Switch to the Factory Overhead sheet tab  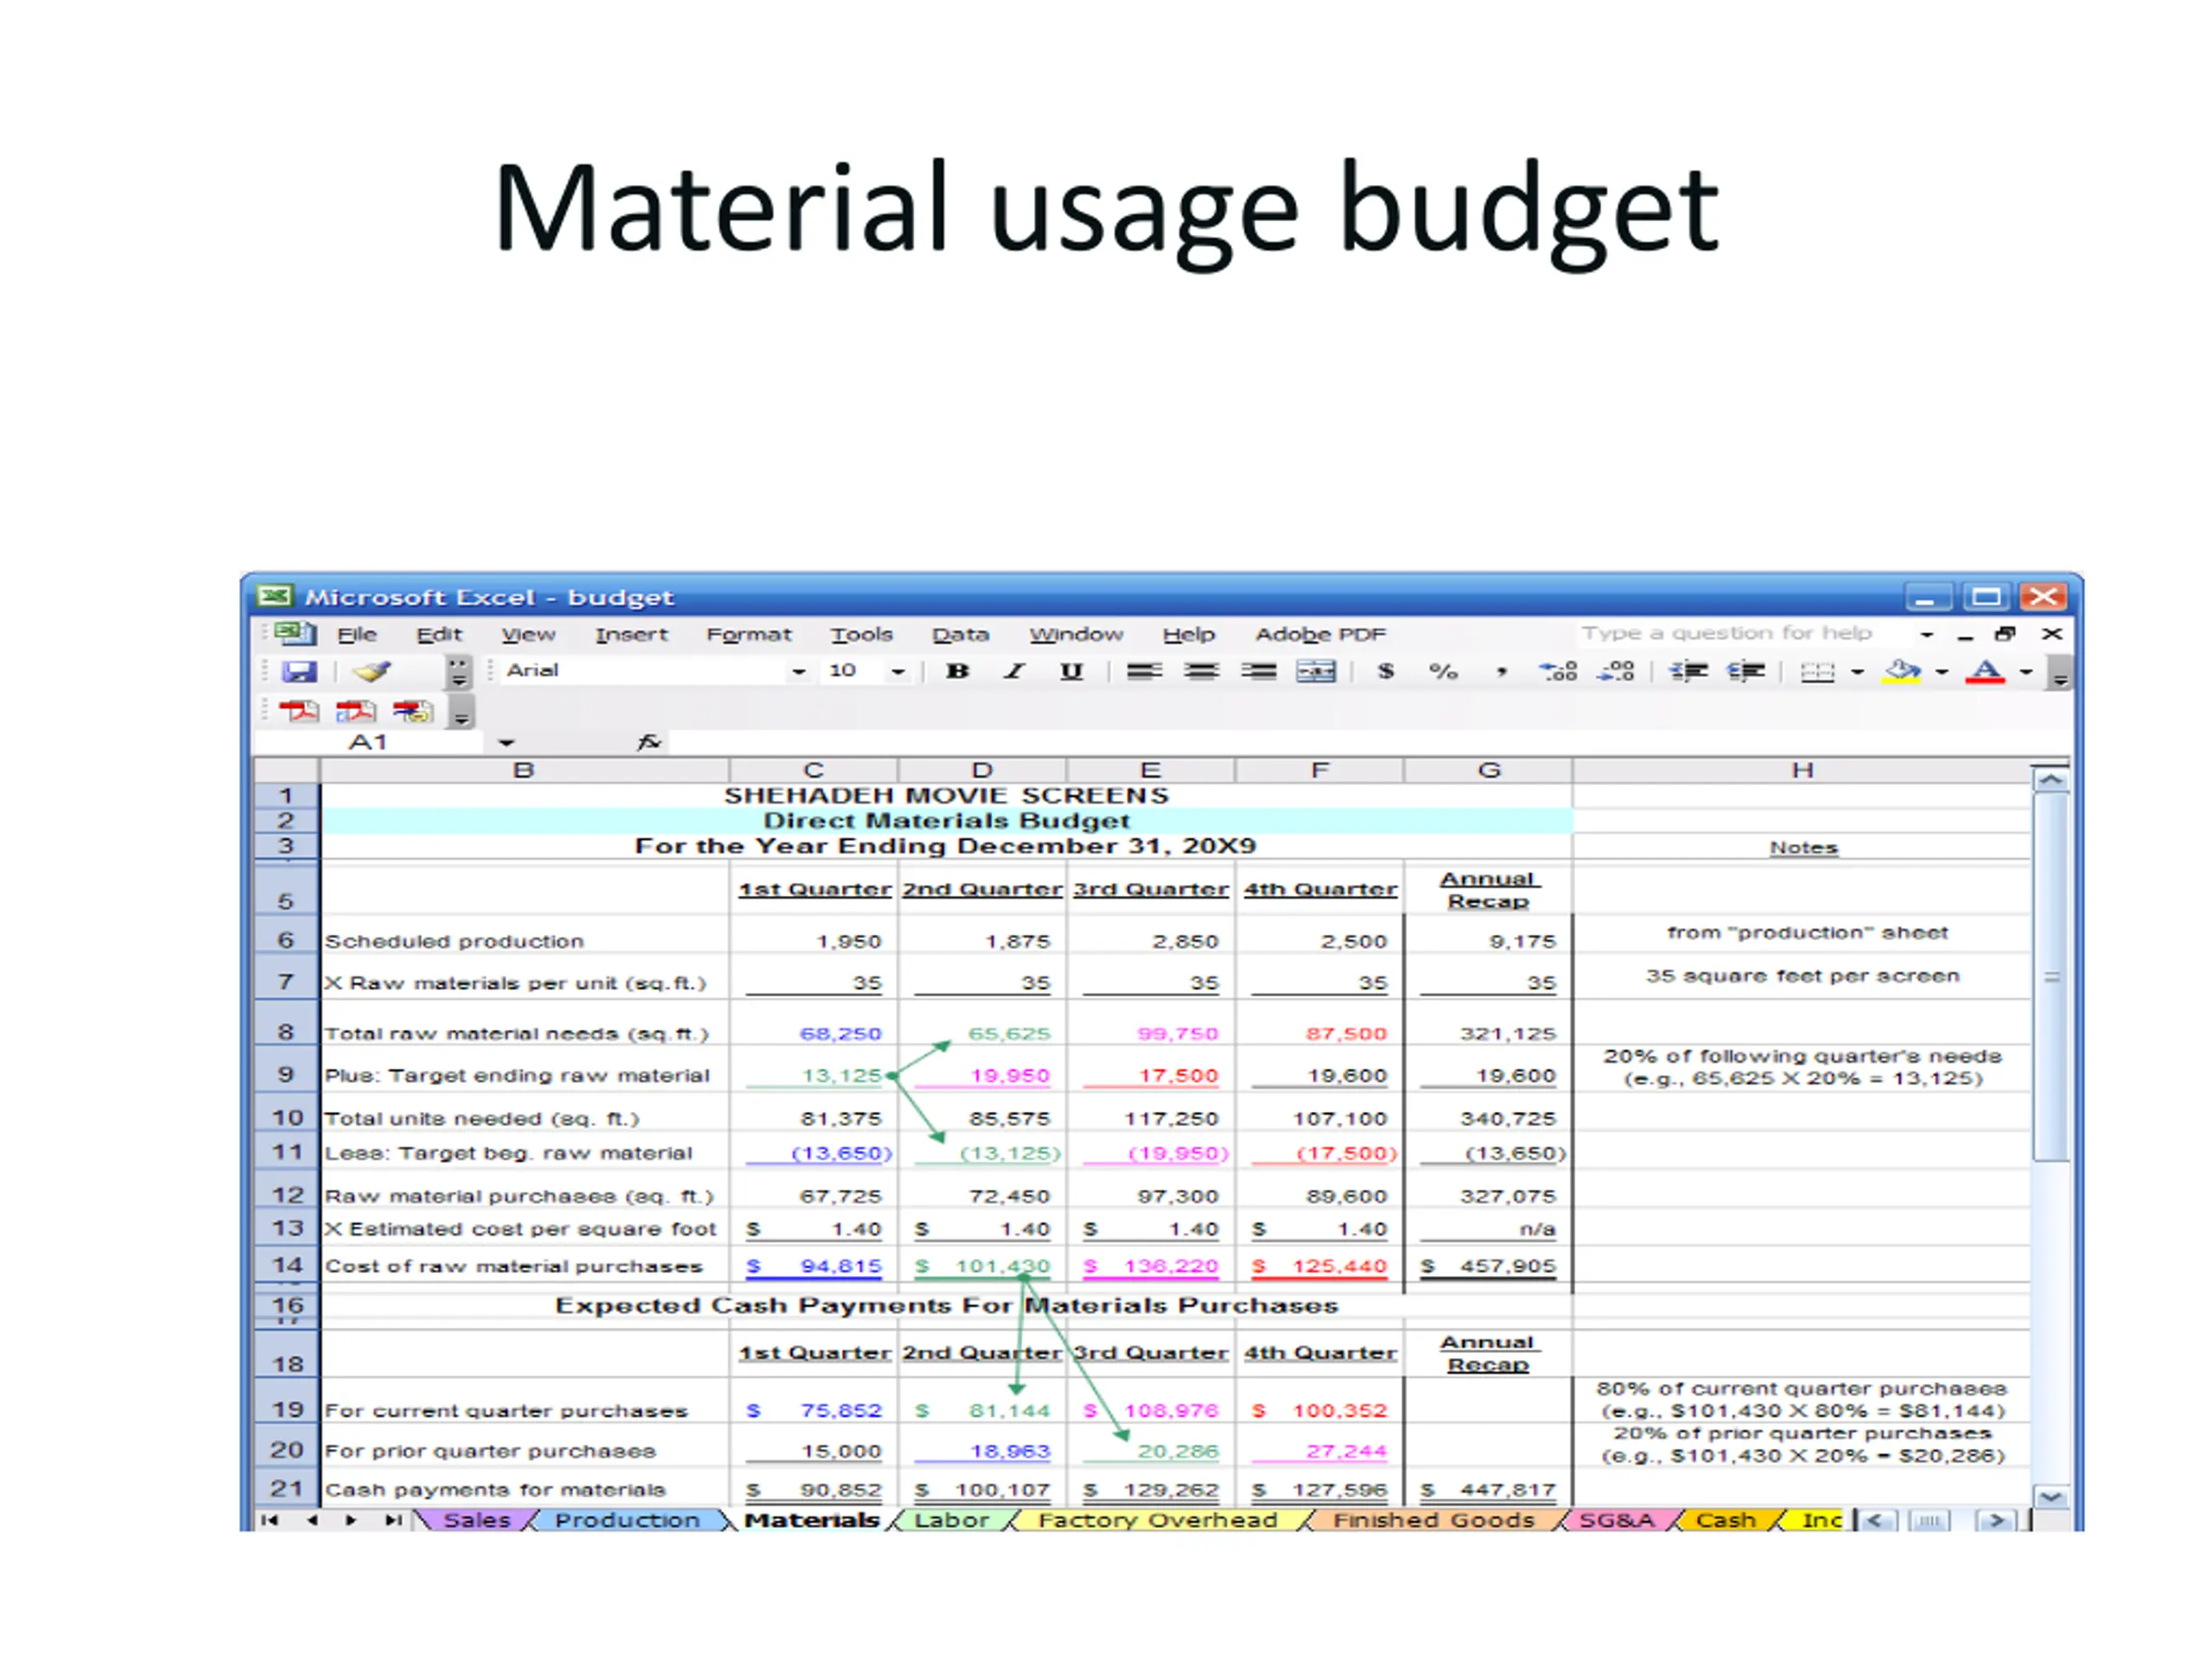(1157, 1521)
